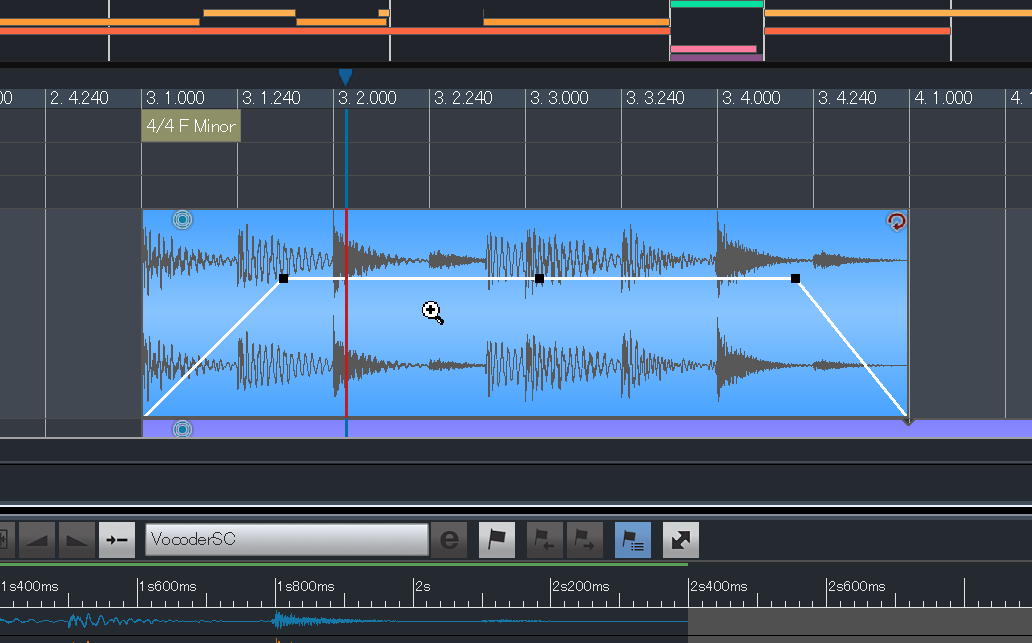
Task: Click the blue playhead triangle marker
Action: [345, 77]
